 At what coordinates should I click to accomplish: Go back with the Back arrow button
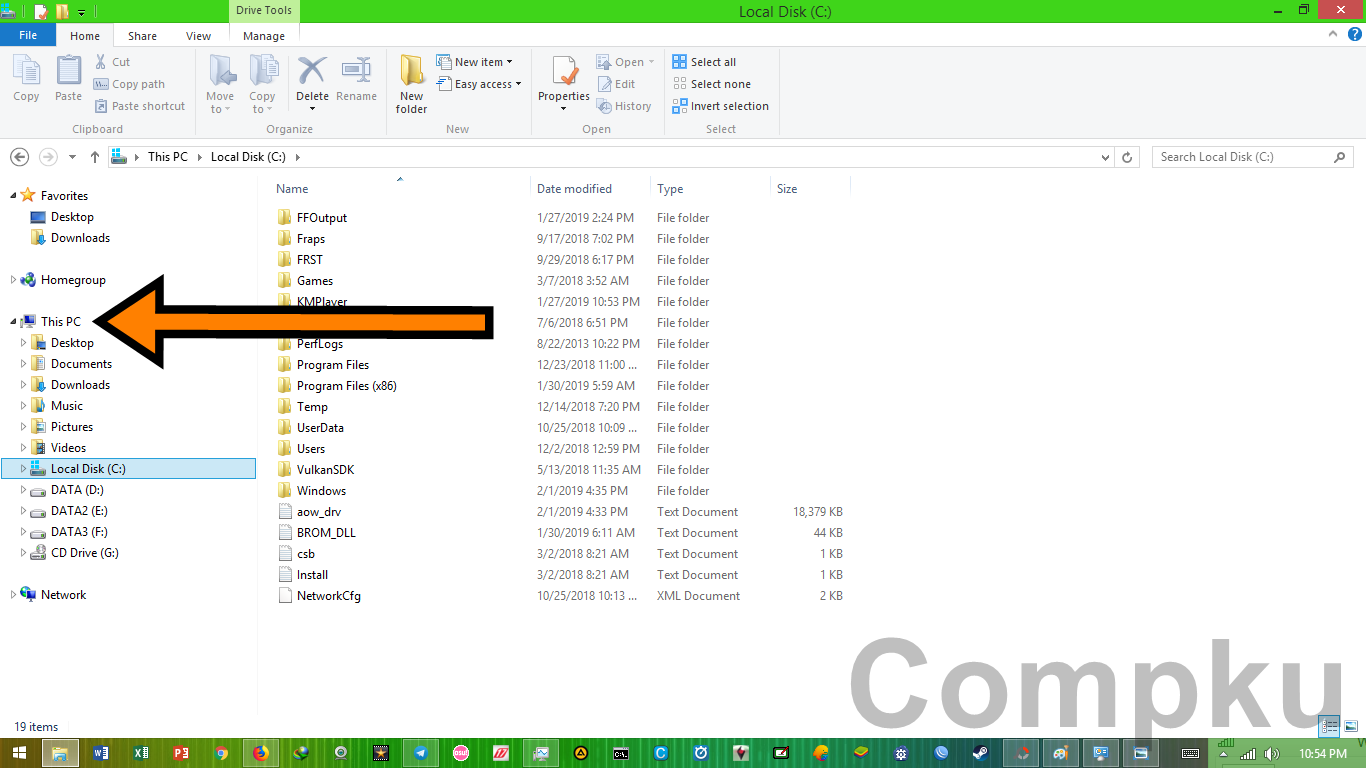click(x=19, y=157)
